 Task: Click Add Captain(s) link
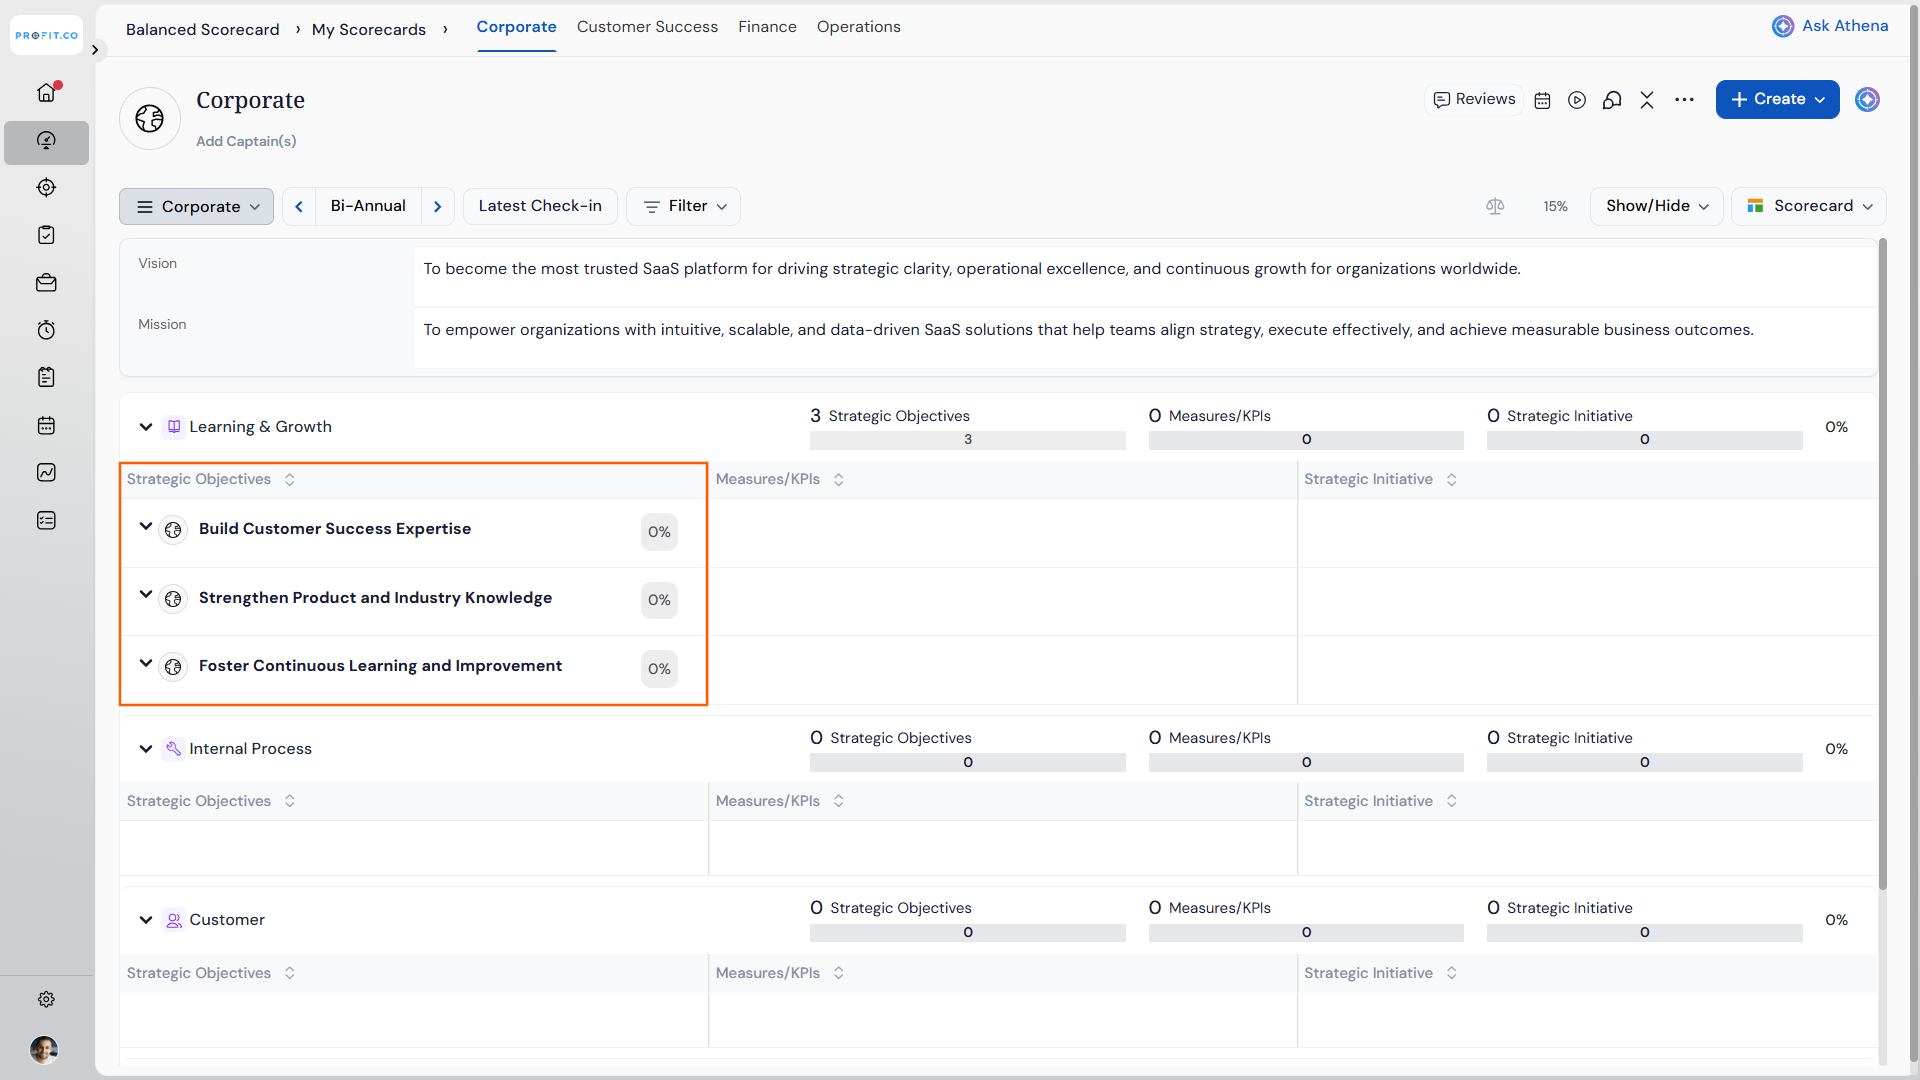coord(246,141)
